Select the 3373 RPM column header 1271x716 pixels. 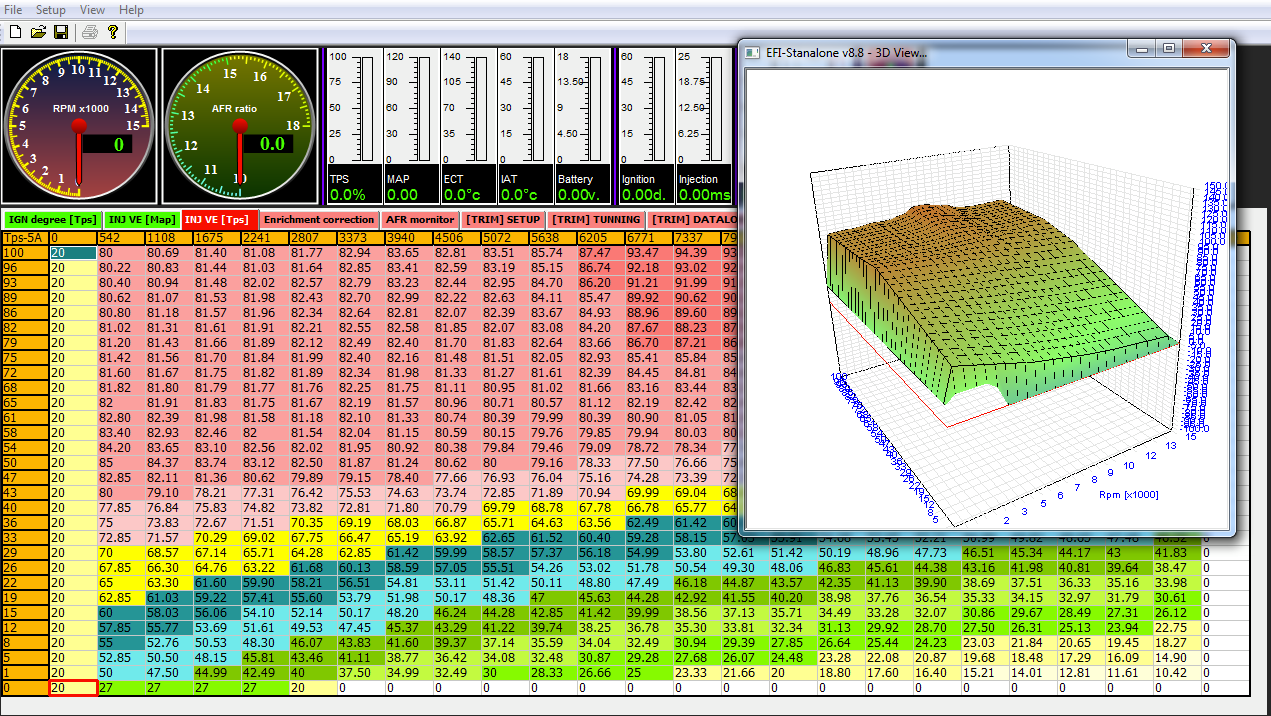click(x=361, y=239)
